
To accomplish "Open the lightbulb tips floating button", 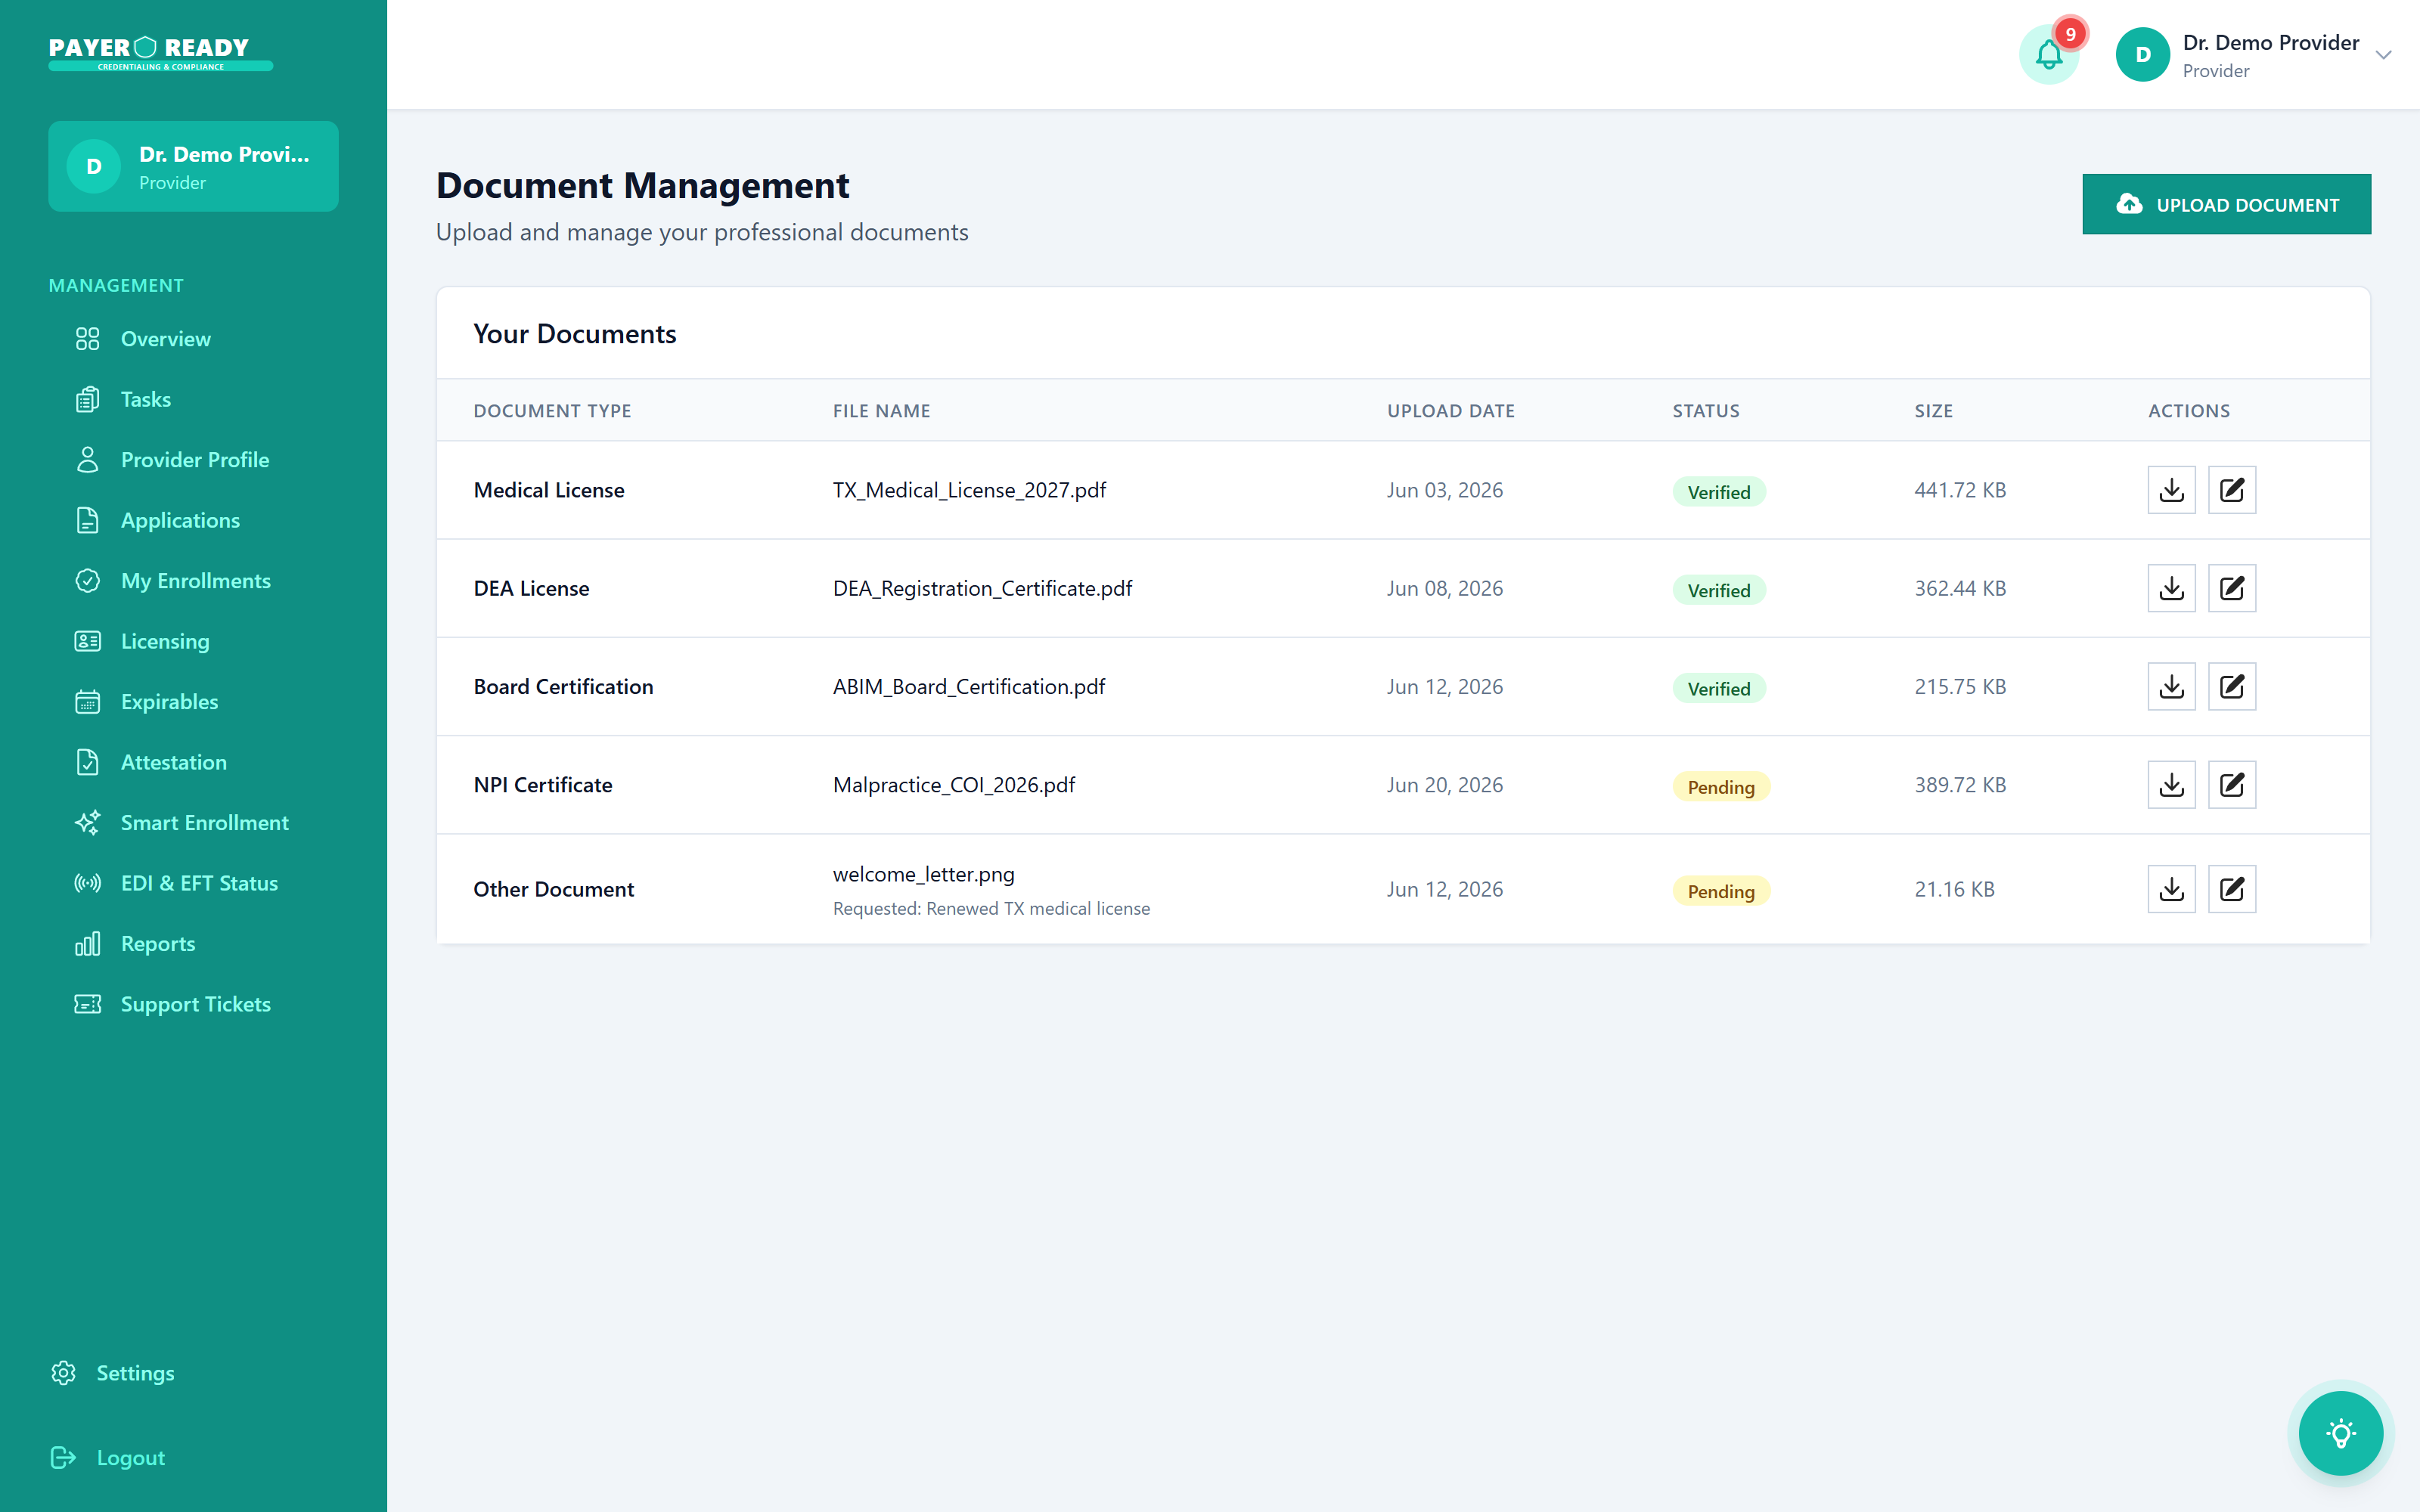I will 2340,1433.
